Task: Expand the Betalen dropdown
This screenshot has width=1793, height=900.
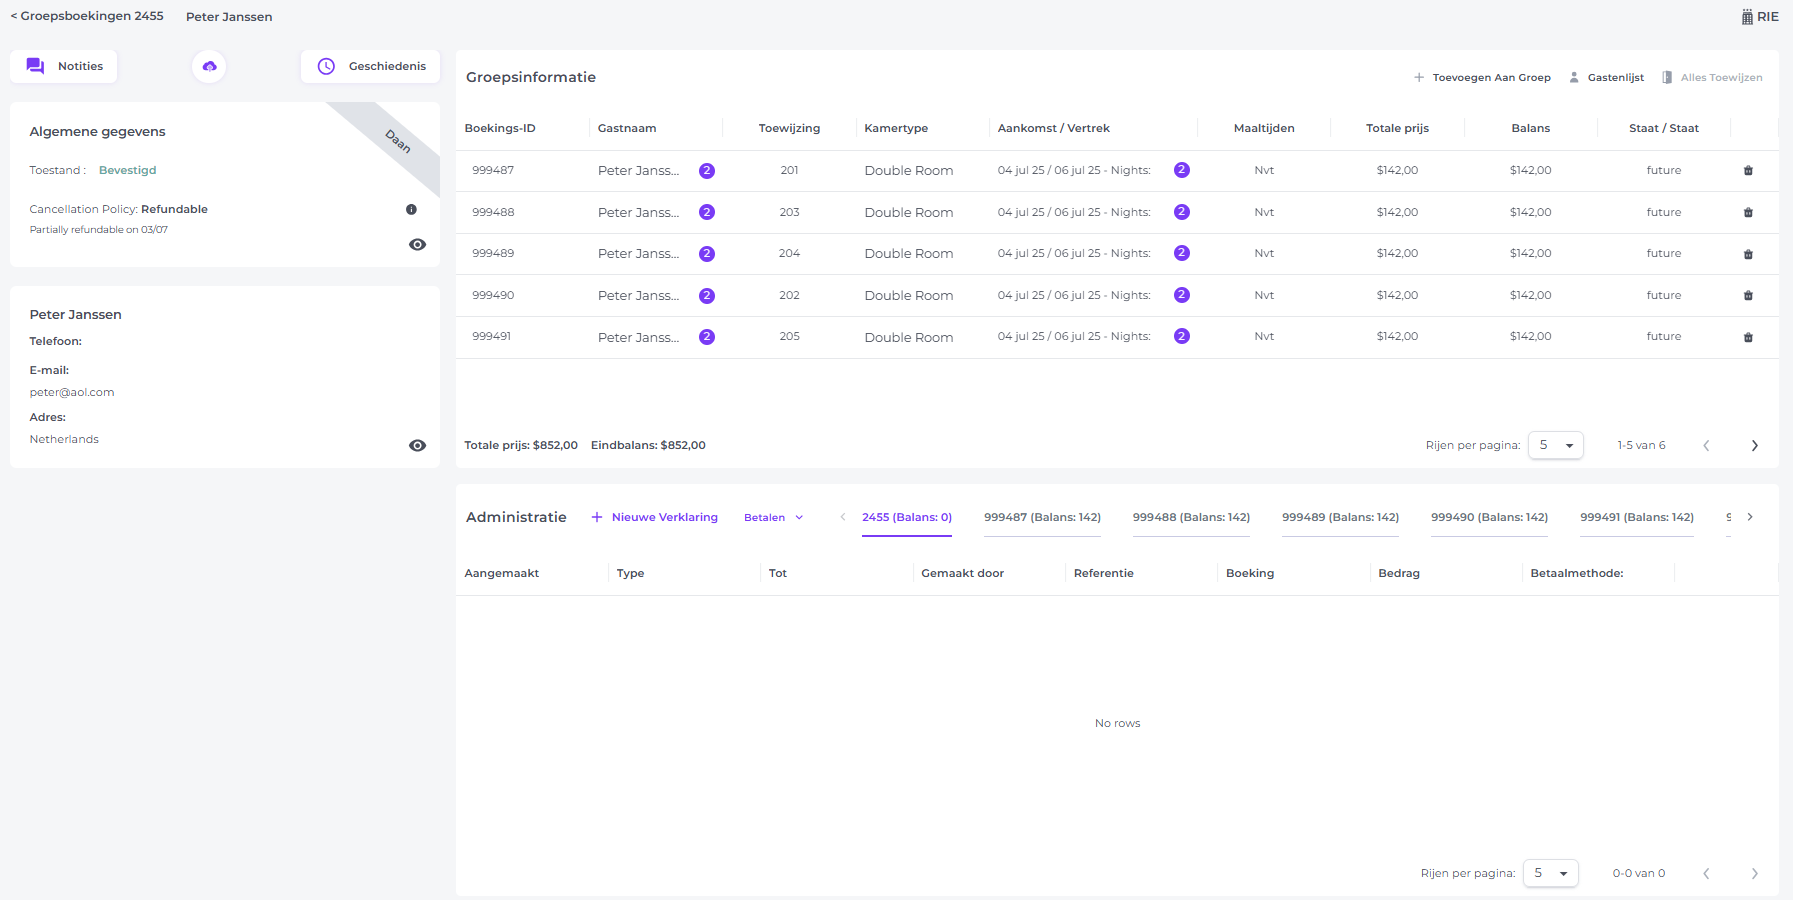Action: tap(774, 517)
